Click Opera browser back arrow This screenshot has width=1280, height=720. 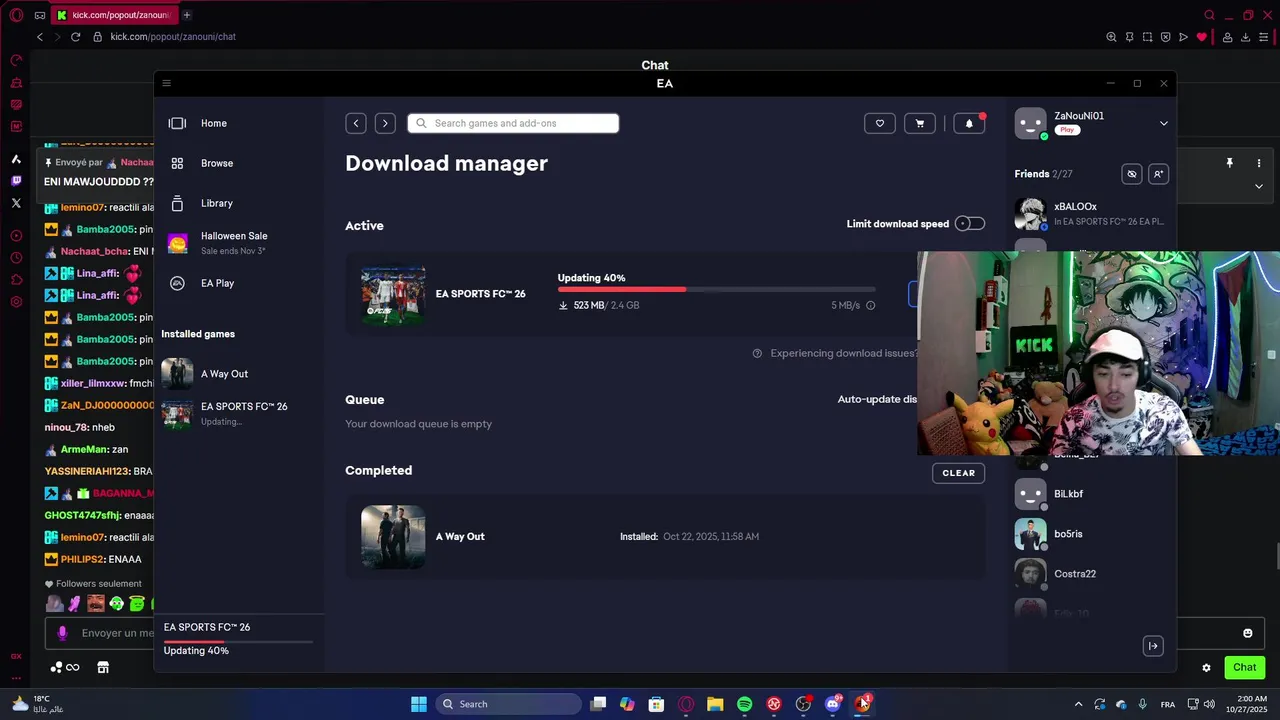(x=40, y=37)
